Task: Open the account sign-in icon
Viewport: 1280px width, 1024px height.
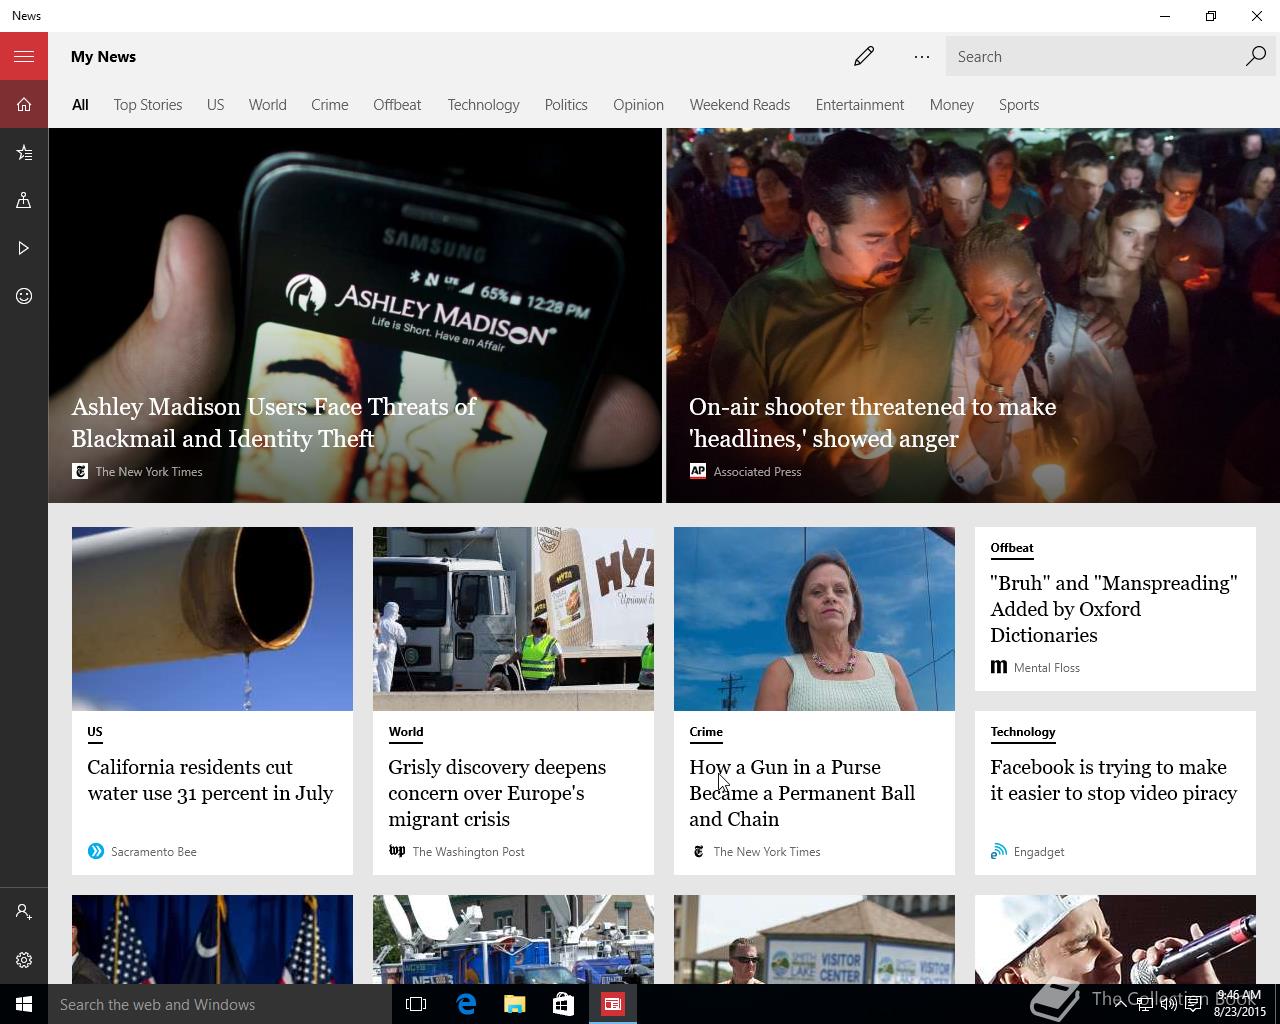Action: [x=24, y=912]
